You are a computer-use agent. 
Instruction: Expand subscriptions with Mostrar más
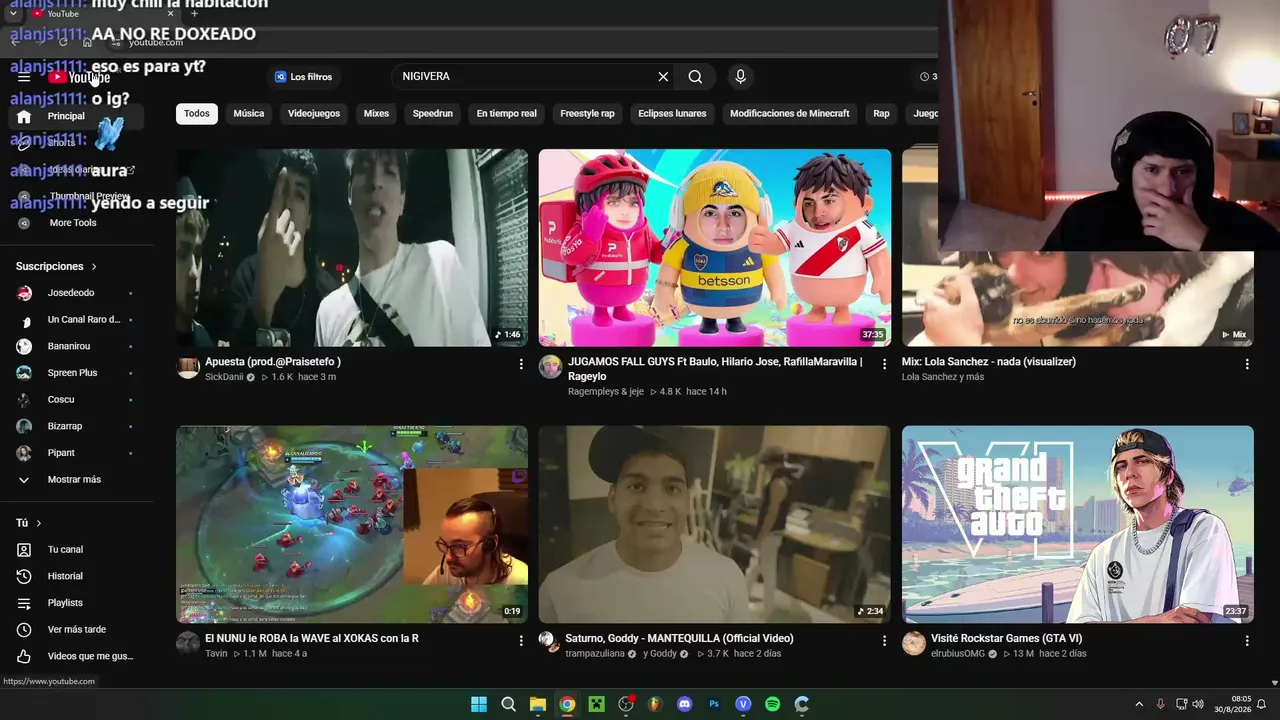[x=76, y=480]
